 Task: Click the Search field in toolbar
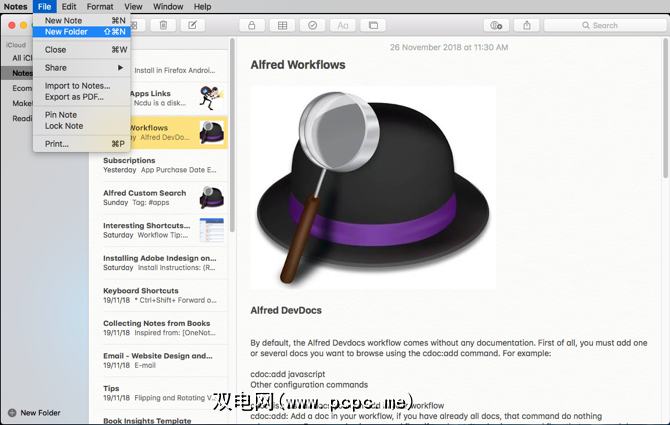coord(605,25)
